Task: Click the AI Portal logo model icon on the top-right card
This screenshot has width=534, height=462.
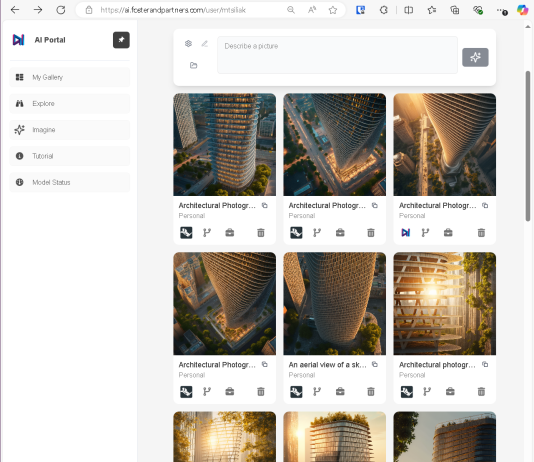Action: 406,233
